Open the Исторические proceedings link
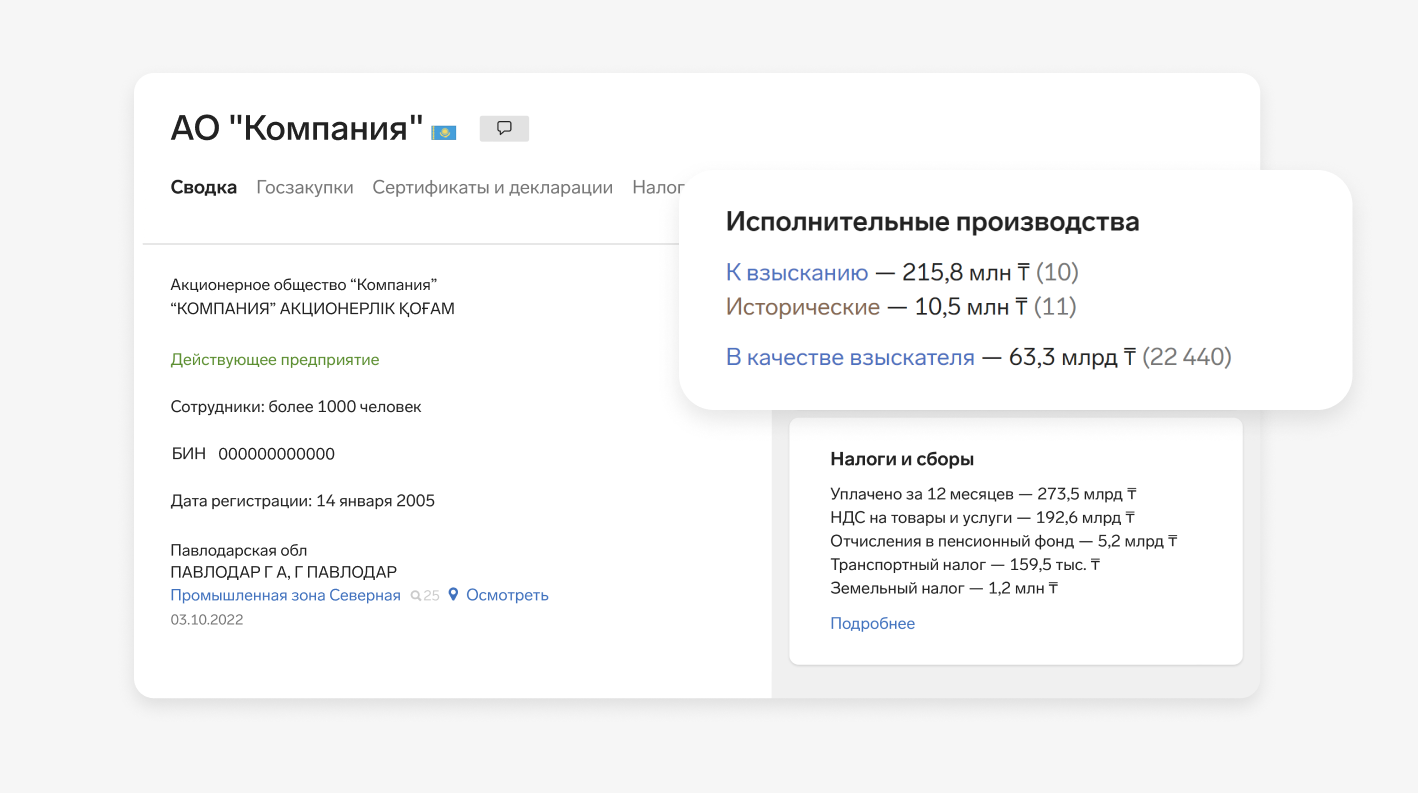 click(x=802, y=307)
